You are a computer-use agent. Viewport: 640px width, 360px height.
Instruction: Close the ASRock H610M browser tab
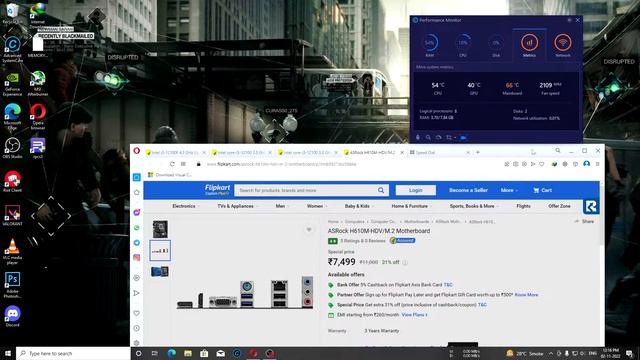pos(402,153)
